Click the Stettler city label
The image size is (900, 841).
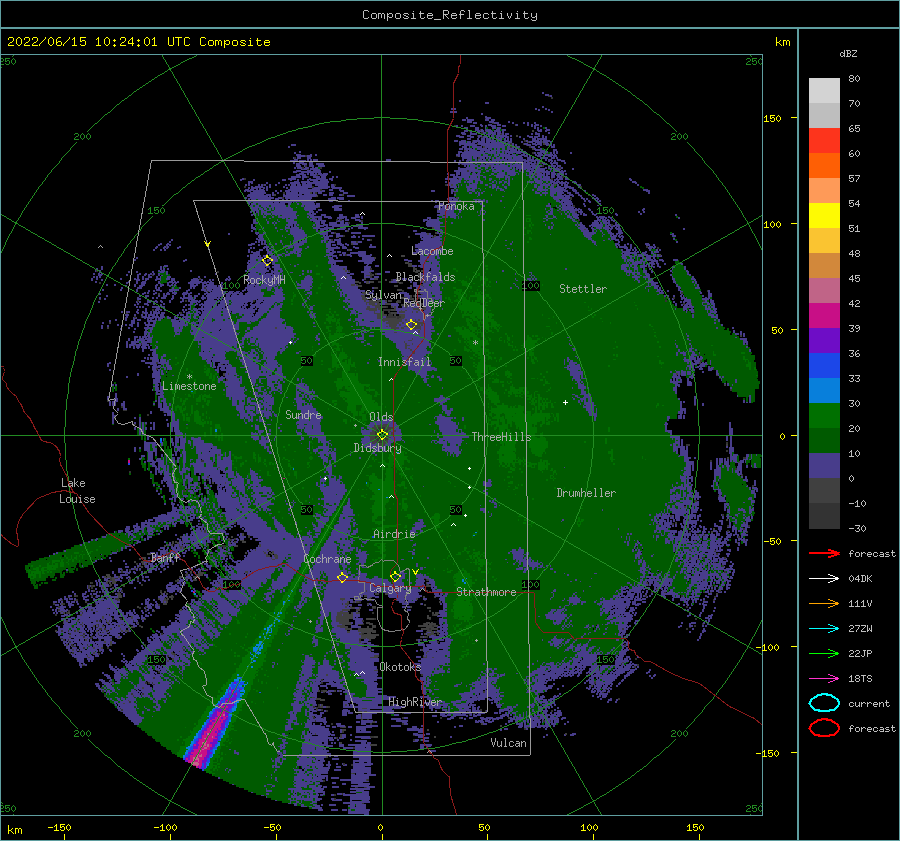[583, 289]
